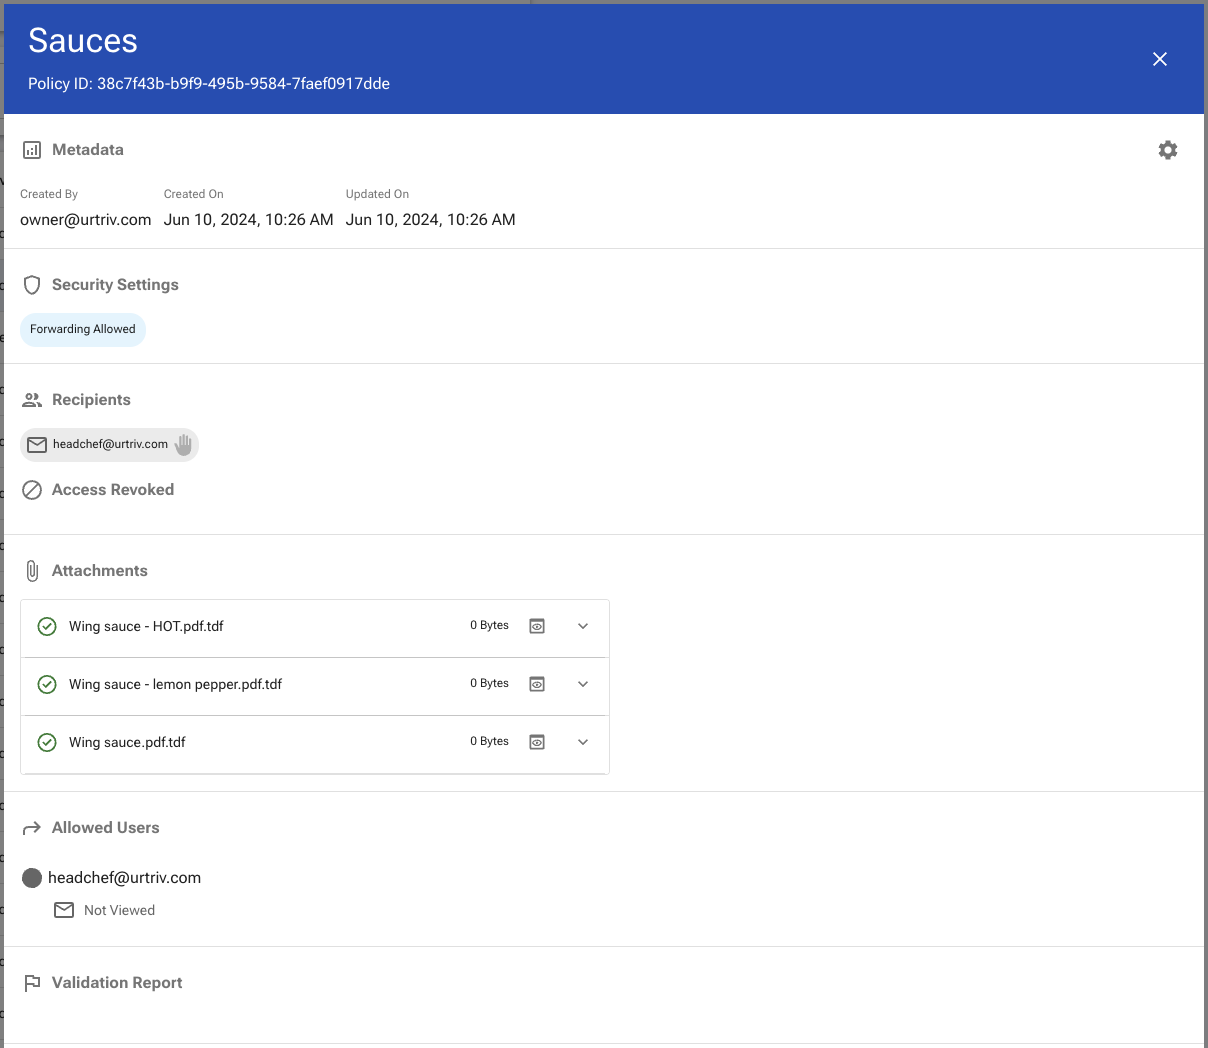Open the Metadata settings gear
The height and width of the screenshot is (1048, 1208).
point(1167,150)
